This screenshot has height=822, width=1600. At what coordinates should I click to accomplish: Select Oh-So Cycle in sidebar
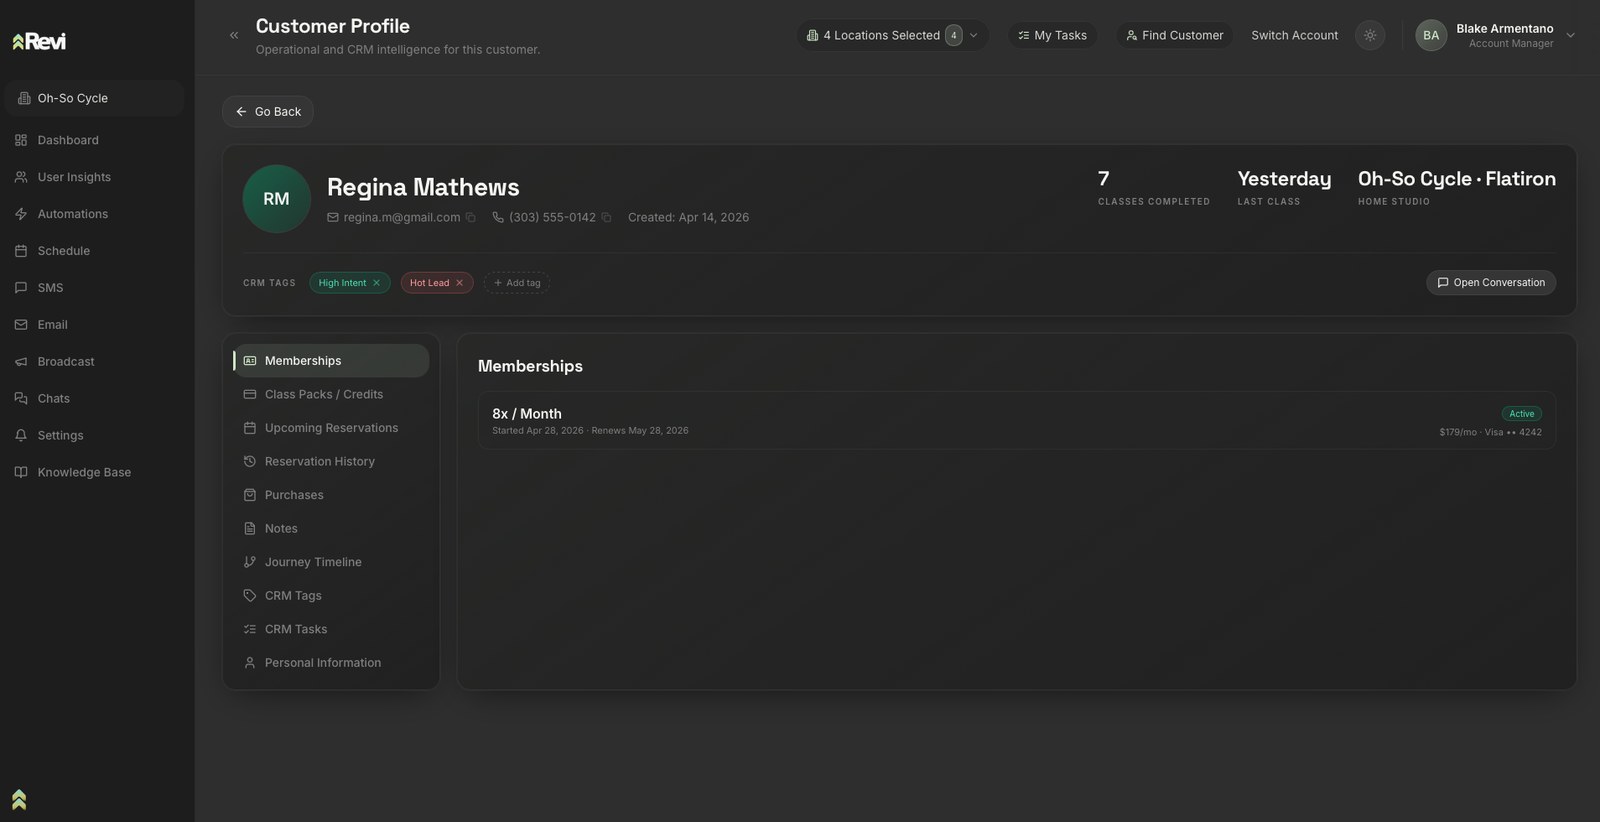coord(94,98)
